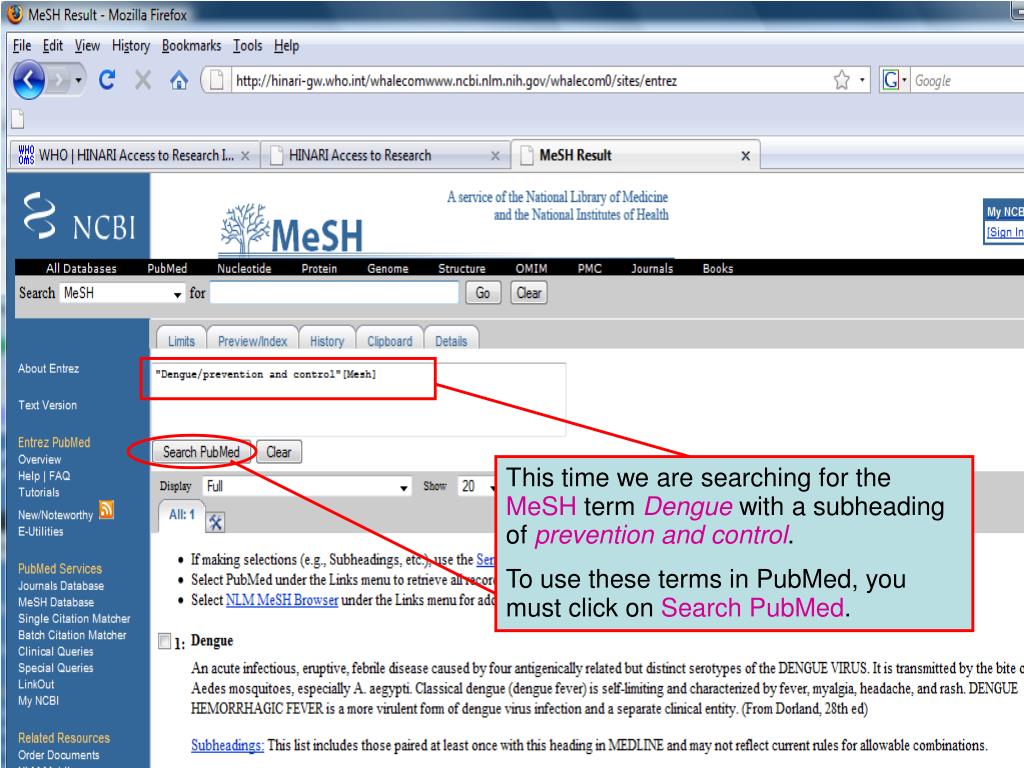Screen dimensions: 1024x768
Task: Open Single Citation Matcher sidebar link
Action: [x=74, y=618]
